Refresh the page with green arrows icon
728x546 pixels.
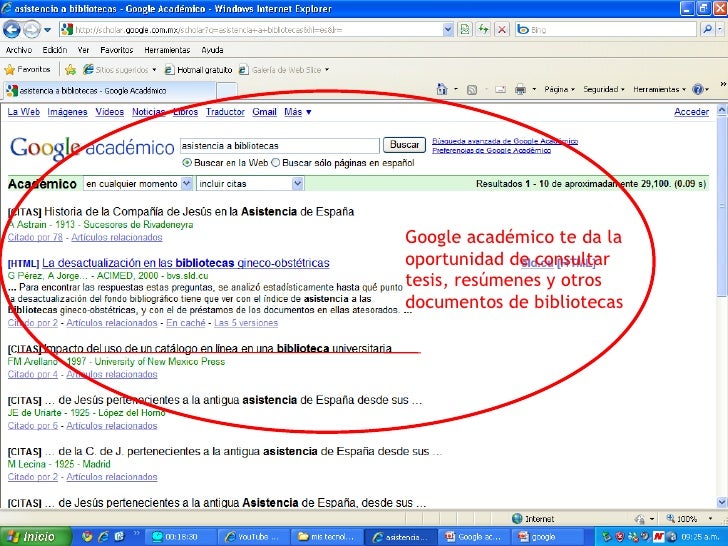coord(483,30)
